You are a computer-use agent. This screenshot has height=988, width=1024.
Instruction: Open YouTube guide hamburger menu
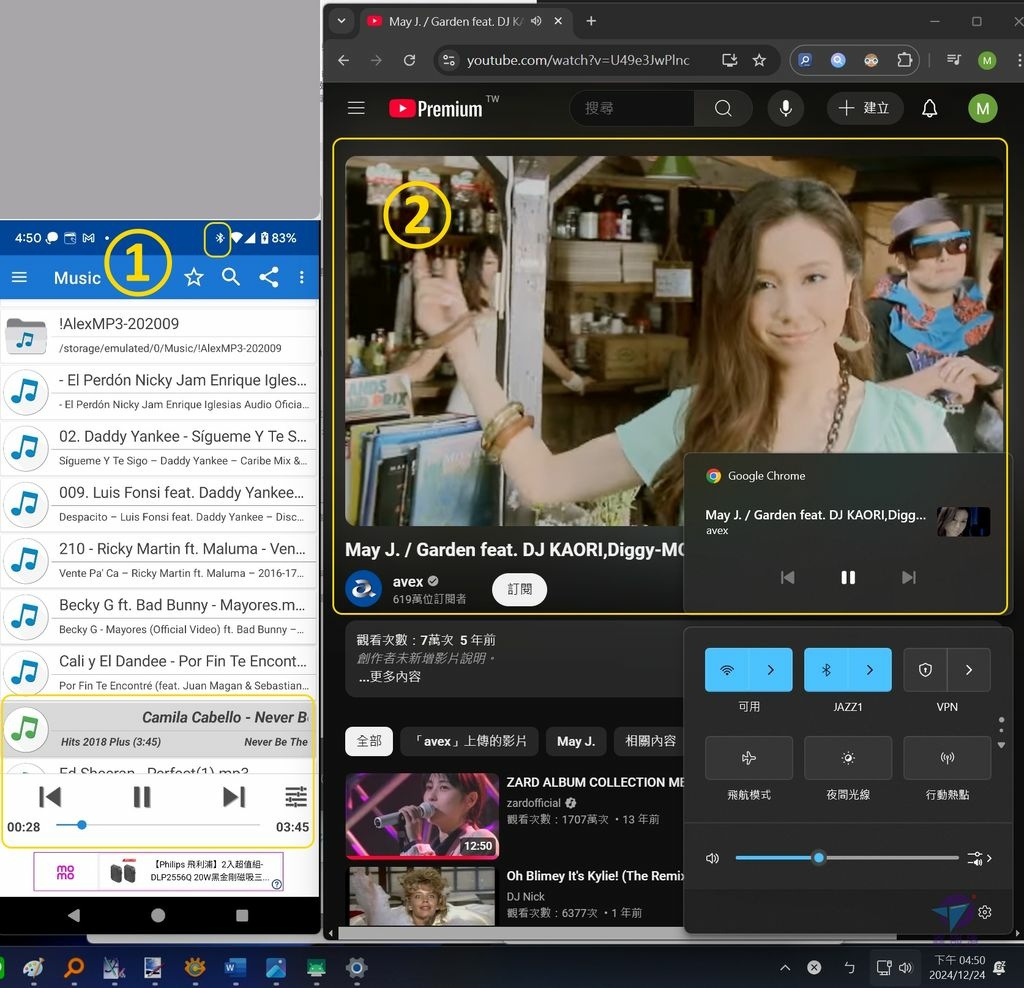356,108
